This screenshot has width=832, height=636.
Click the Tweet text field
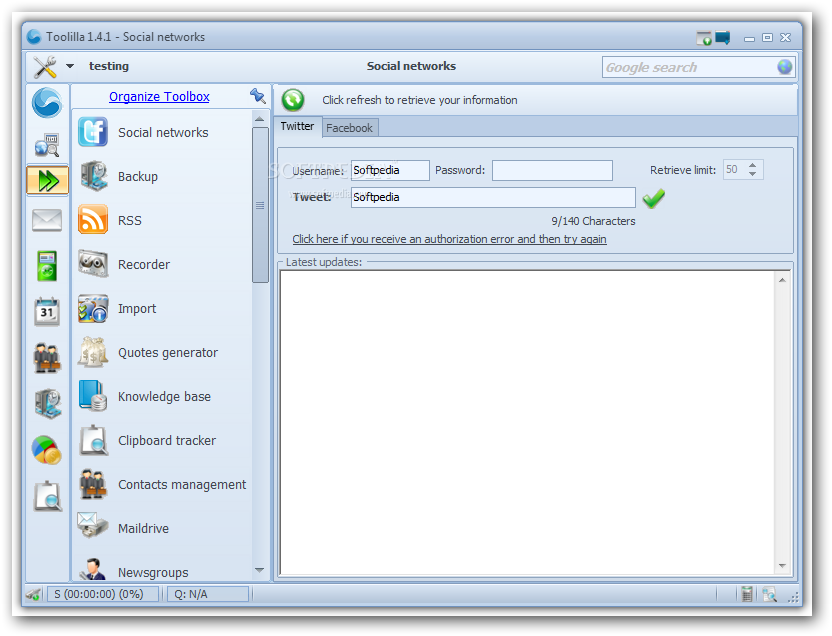(493, 197)
